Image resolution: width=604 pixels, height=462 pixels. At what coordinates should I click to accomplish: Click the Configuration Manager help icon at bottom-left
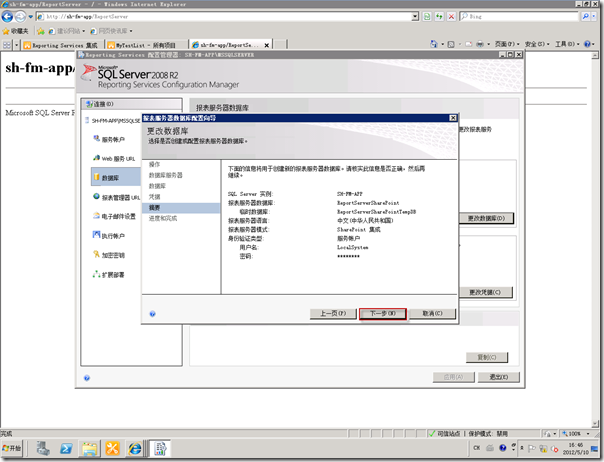pos(87,378)
